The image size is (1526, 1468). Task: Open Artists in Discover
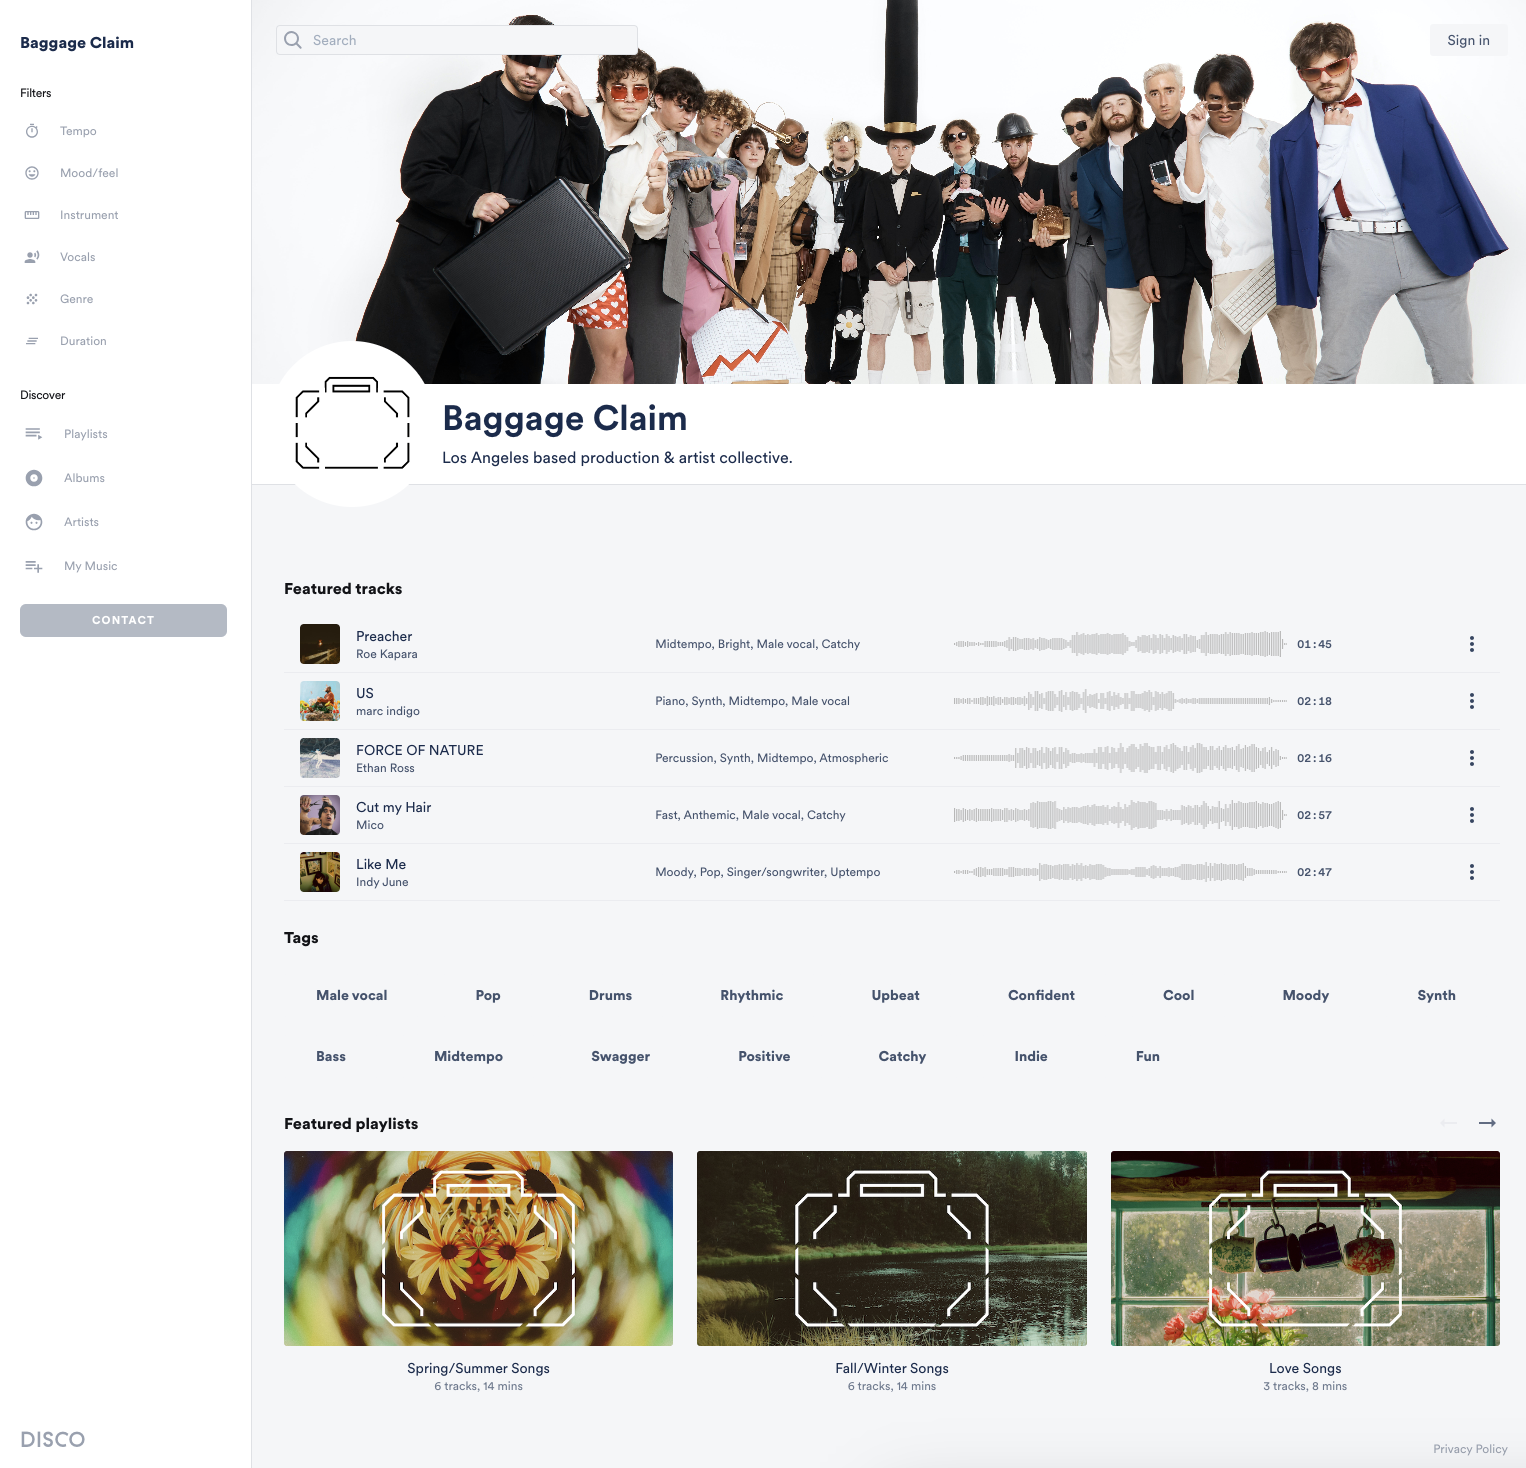(x=82, y=522)
